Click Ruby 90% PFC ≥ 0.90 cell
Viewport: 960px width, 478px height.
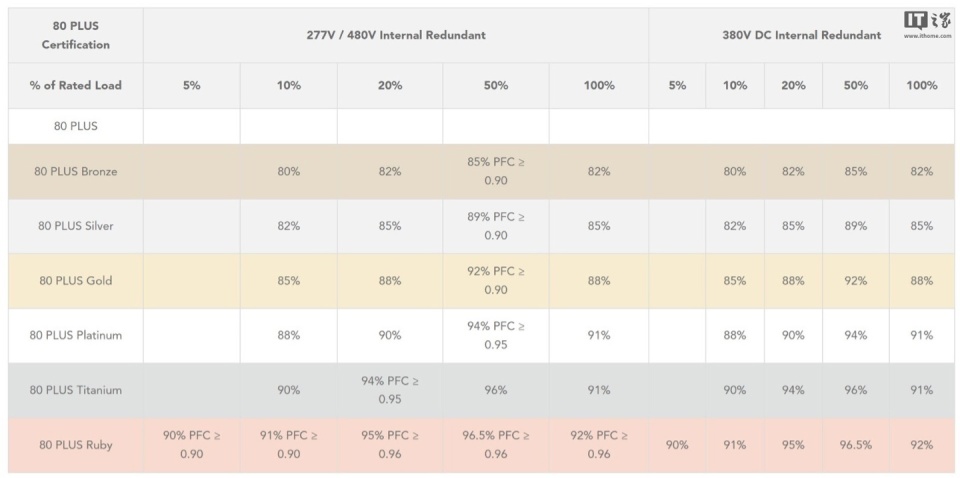192,445
